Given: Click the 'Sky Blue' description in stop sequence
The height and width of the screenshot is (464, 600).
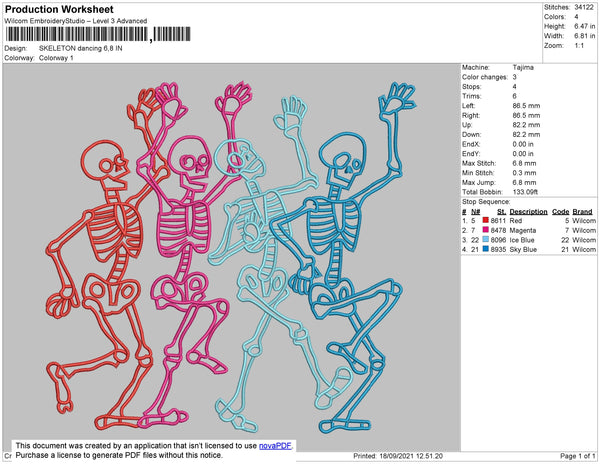Looking at the screenshot, I should (523, 249).
